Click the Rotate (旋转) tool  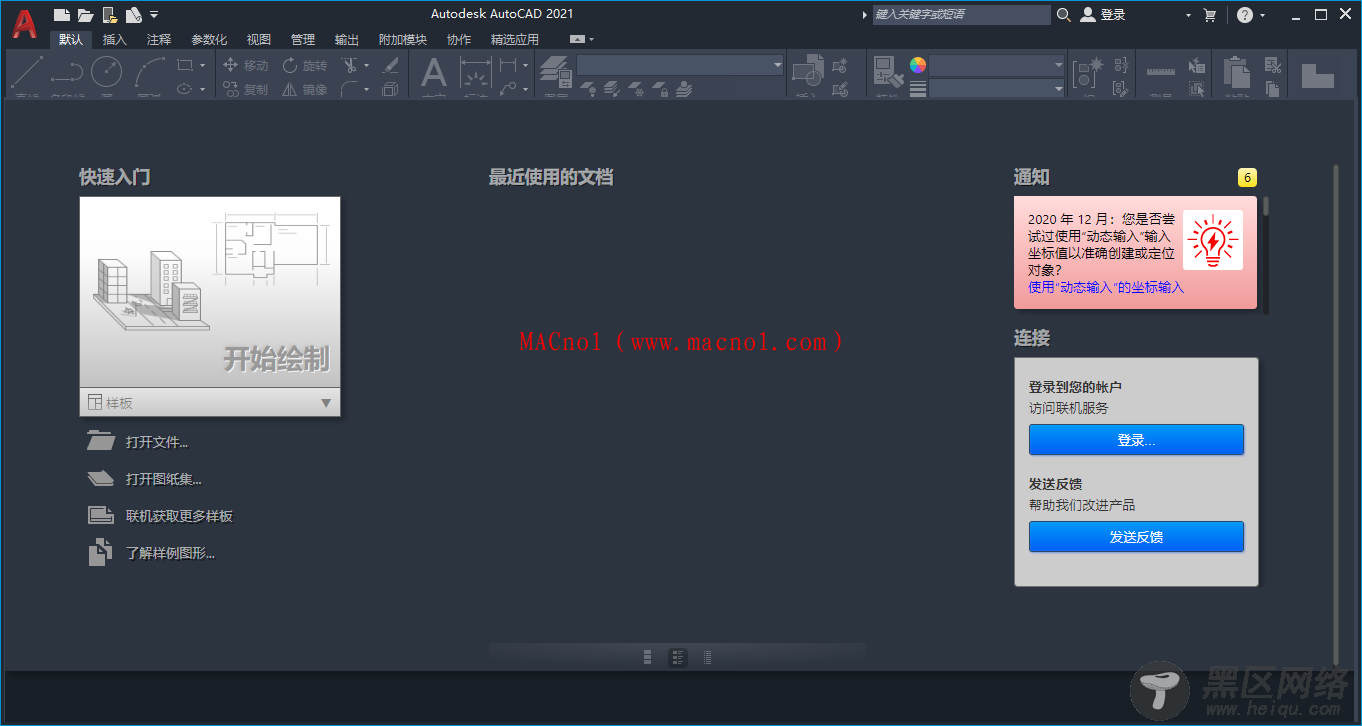305,65
